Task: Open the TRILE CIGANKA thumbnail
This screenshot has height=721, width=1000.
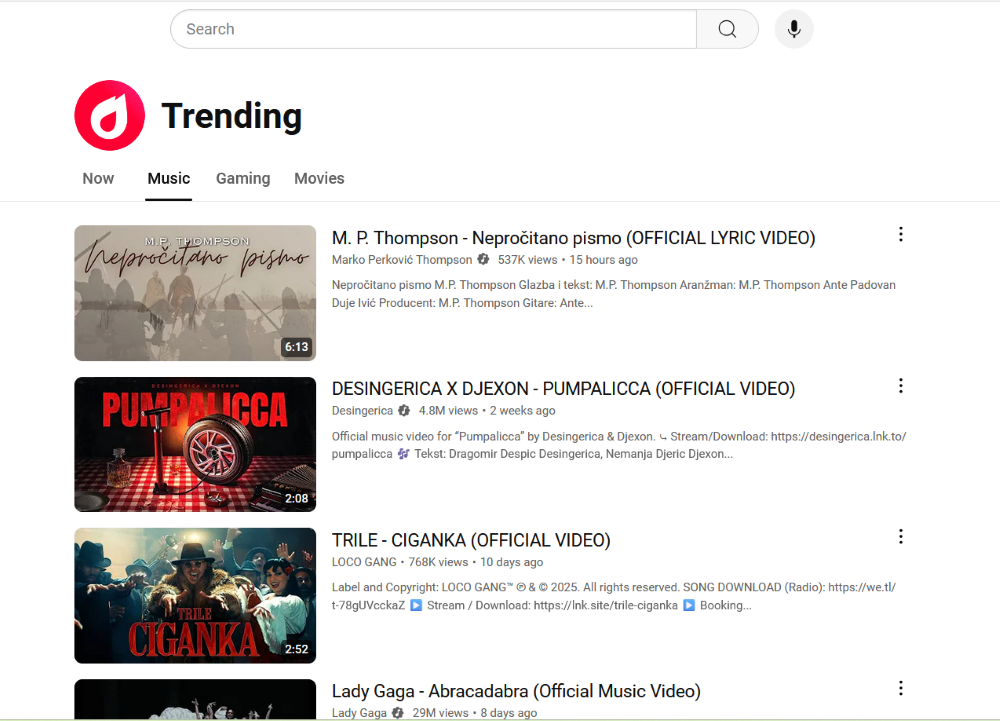Action: click(195, 595)
